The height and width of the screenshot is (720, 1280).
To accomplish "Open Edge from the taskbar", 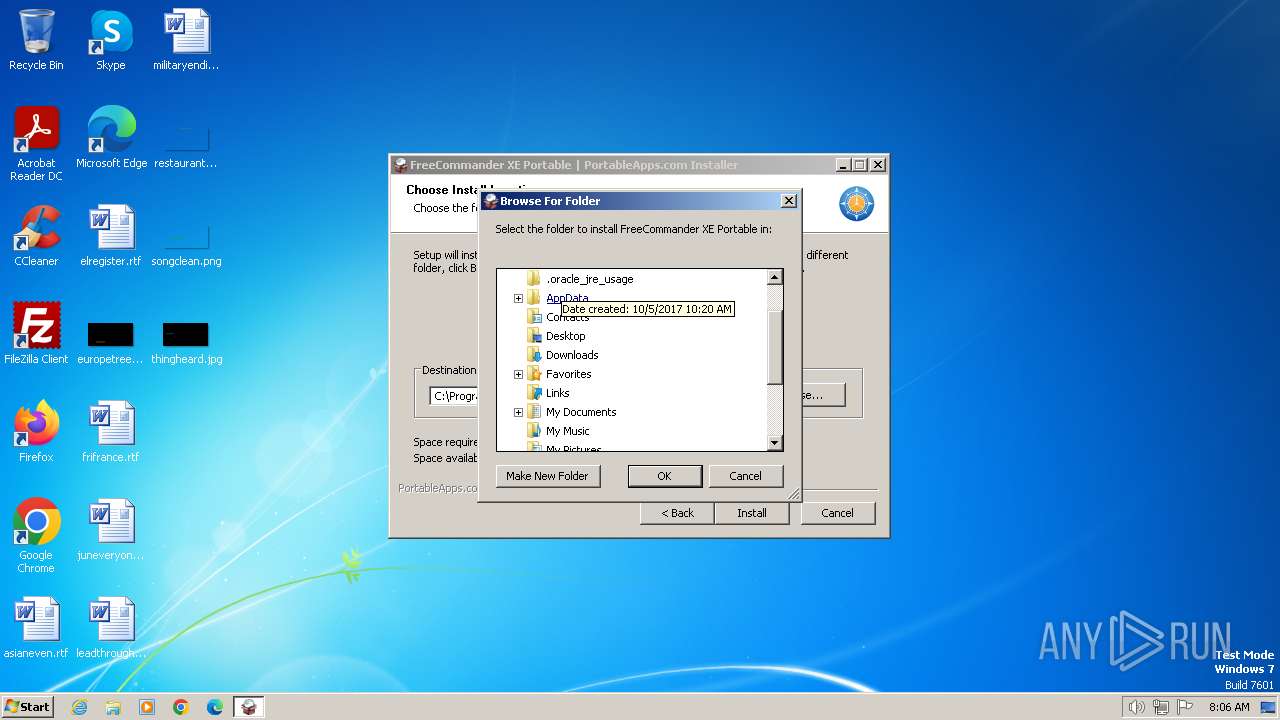I will (215, 707).
